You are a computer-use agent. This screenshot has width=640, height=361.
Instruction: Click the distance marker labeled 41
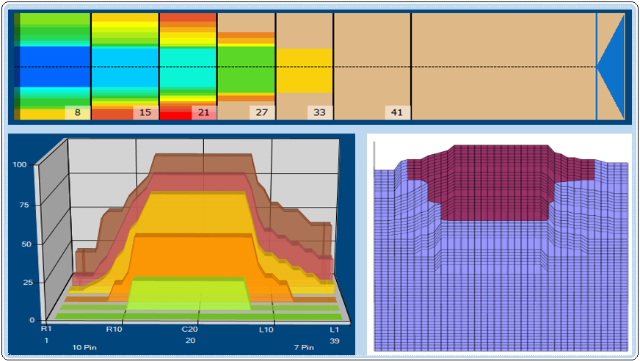(x=397, y=112)
